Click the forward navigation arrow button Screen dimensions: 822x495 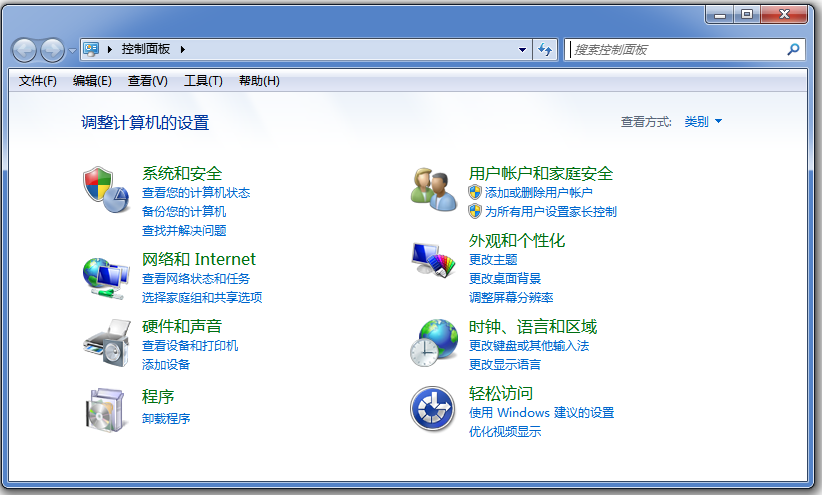pos(52,50)
